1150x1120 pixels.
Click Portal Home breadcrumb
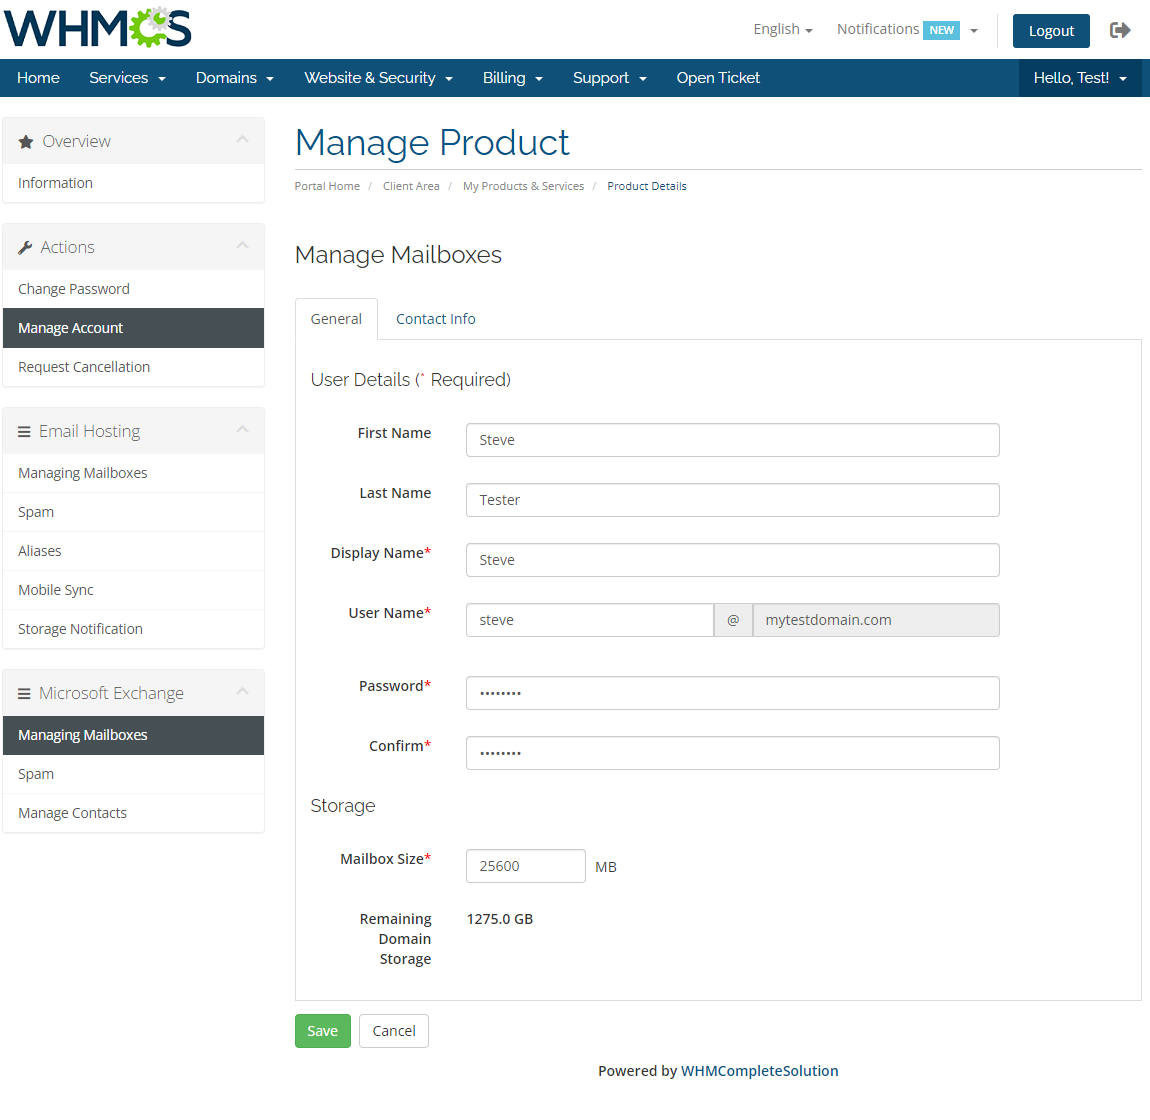327,186
